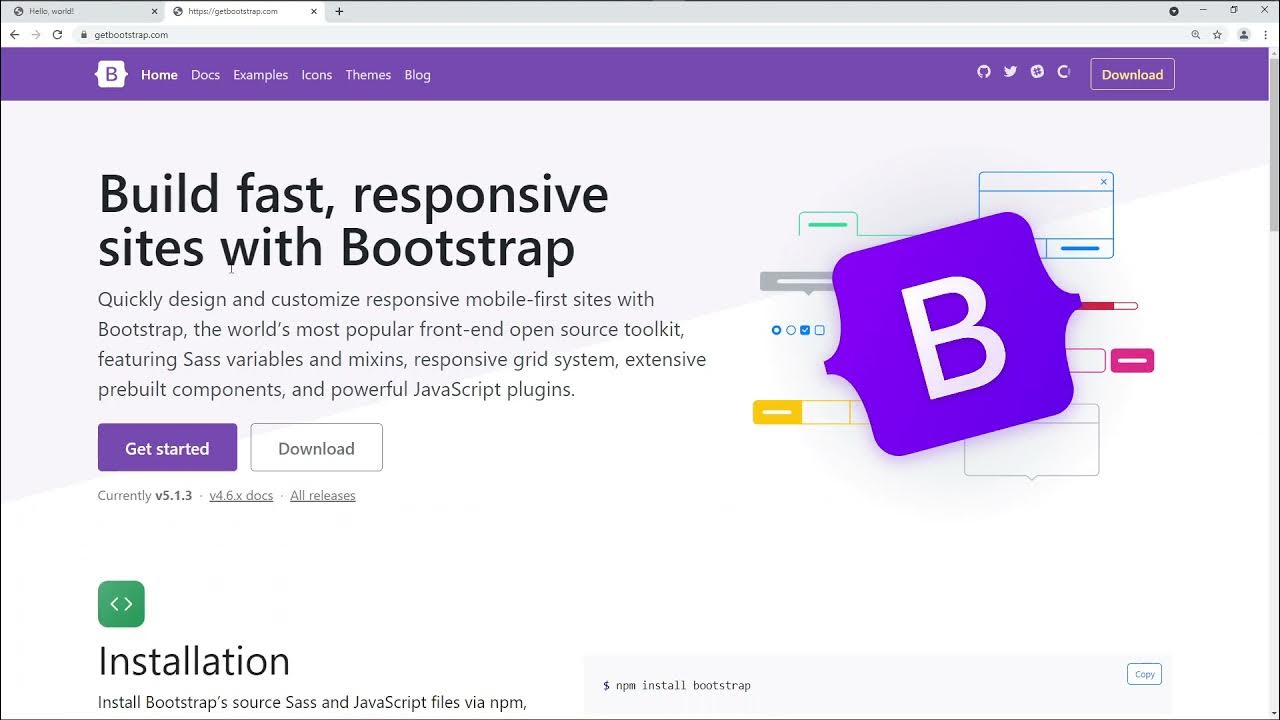Copy the npm install command
The width and height of the screenshot is (1280, 720).
point(1145,674)
